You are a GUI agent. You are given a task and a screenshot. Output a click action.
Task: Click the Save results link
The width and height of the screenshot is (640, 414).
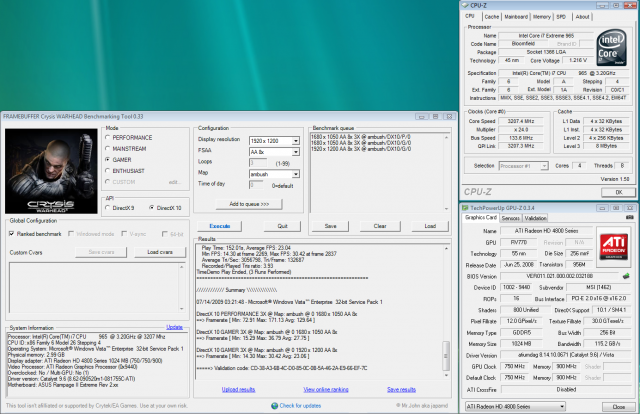coord(401,390)
